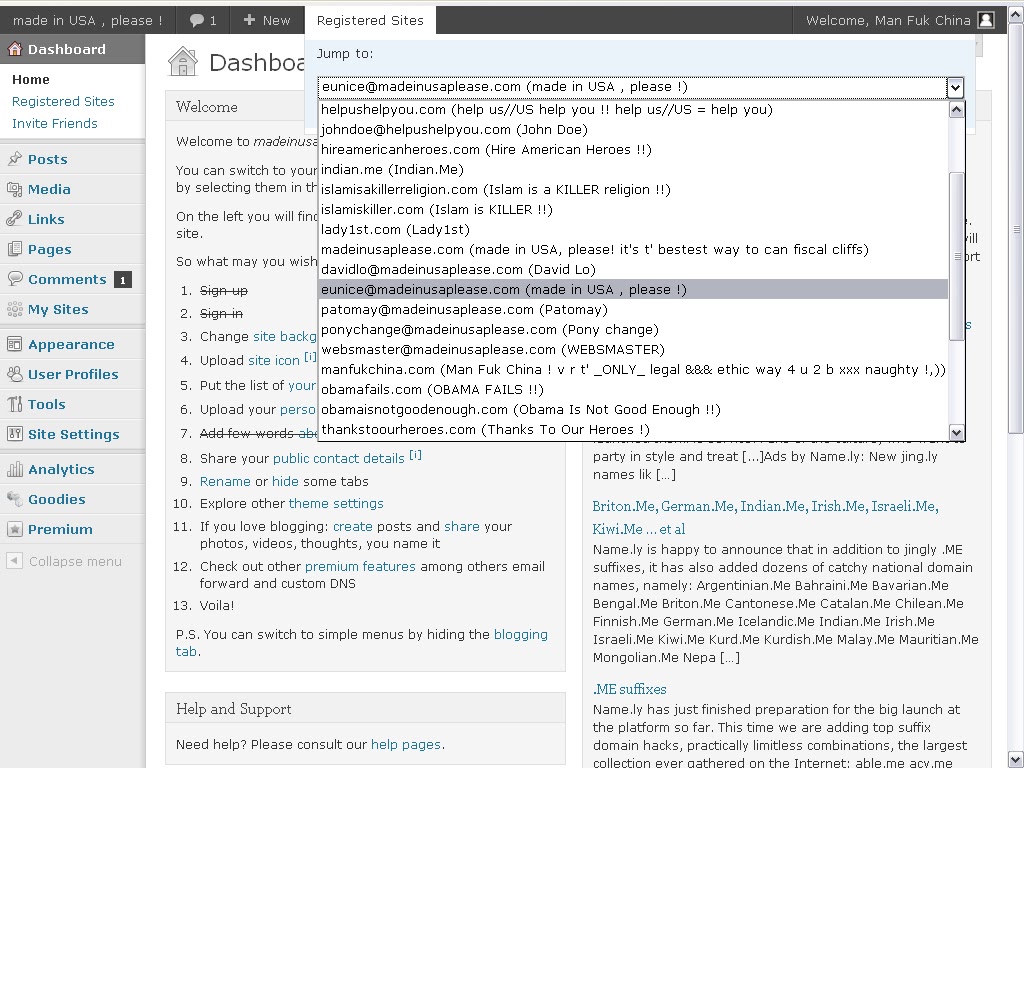Select ponychange@madeinusaplease.com option
Image resolution: width=1024 pixels, height=999 pixels.
tap(633, 330)
